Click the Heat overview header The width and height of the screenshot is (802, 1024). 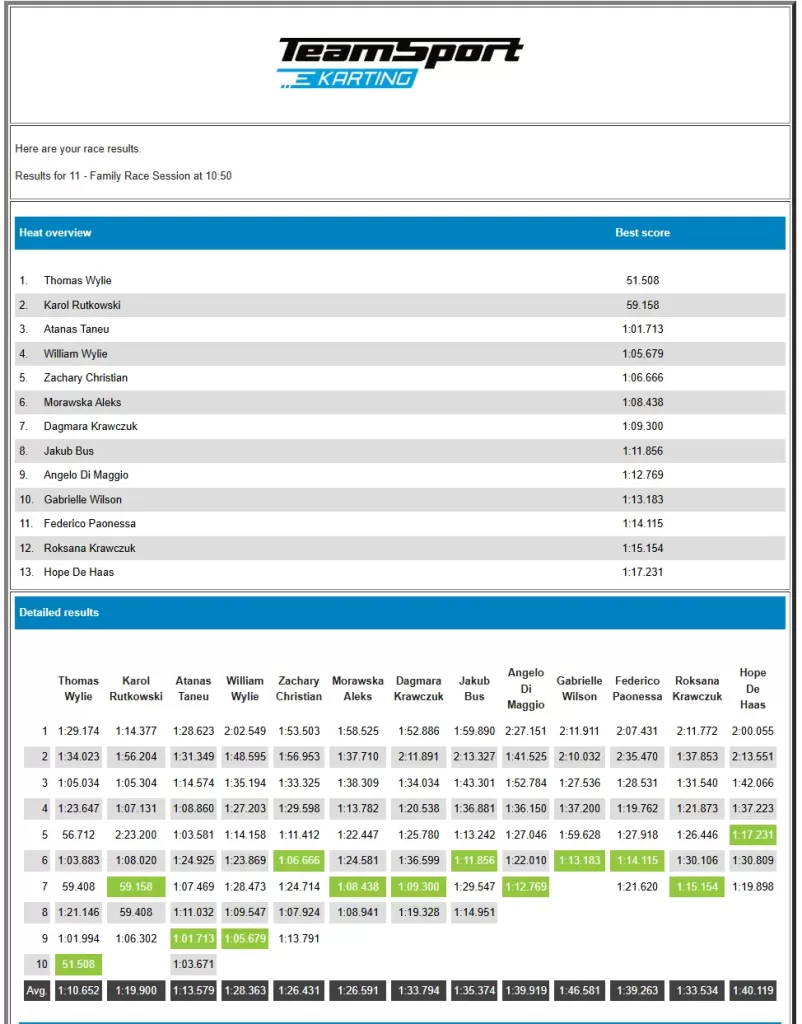(x=56, y=233)
